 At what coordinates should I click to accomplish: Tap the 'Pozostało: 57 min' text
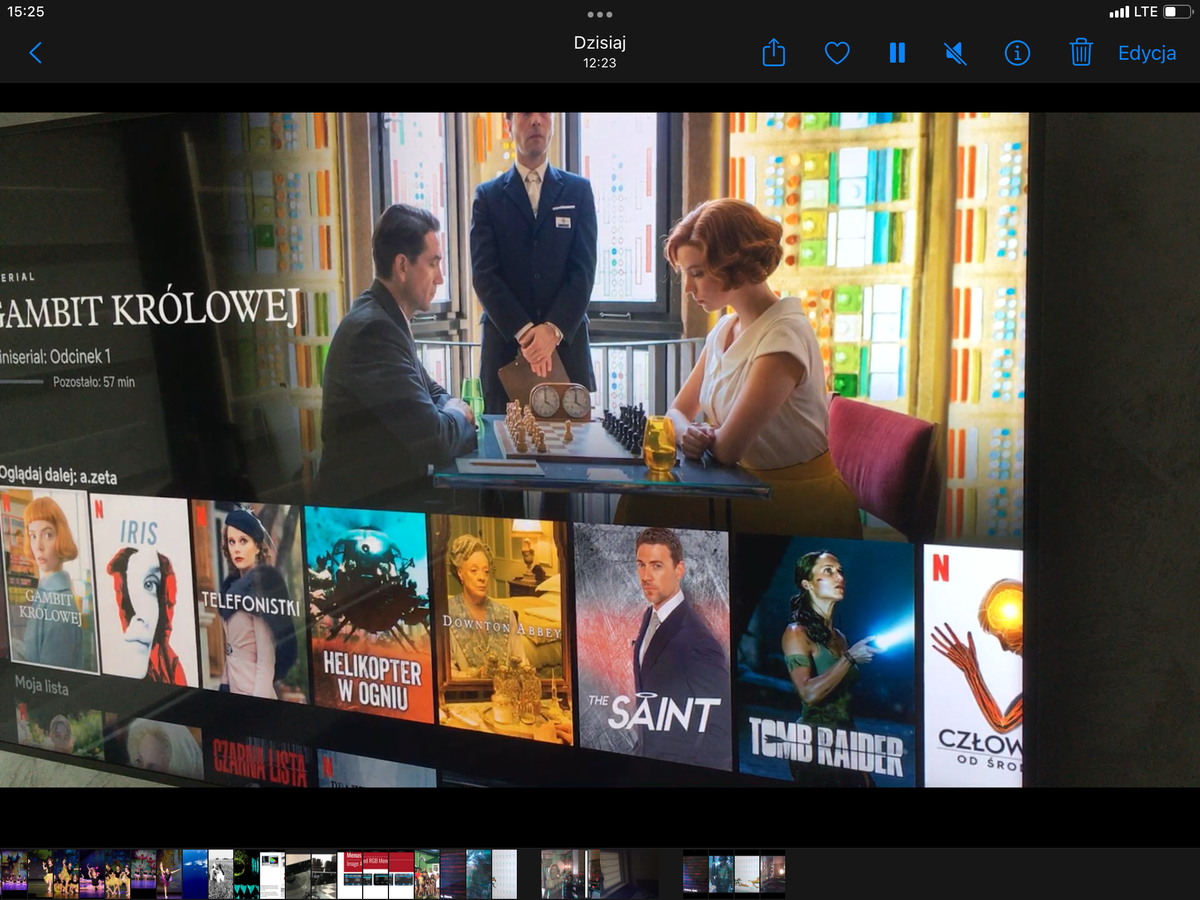(94, 381)
